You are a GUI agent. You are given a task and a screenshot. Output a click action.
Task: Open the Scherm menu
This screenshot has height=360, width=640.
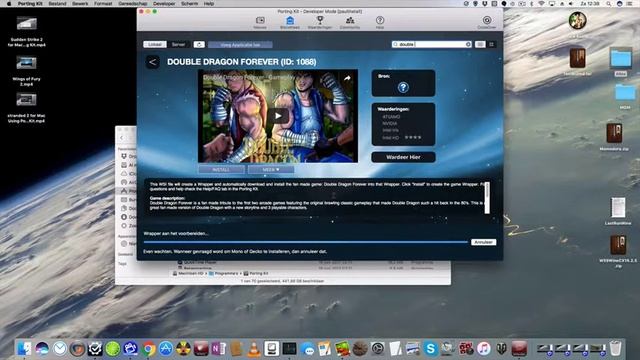coord(189,3)
